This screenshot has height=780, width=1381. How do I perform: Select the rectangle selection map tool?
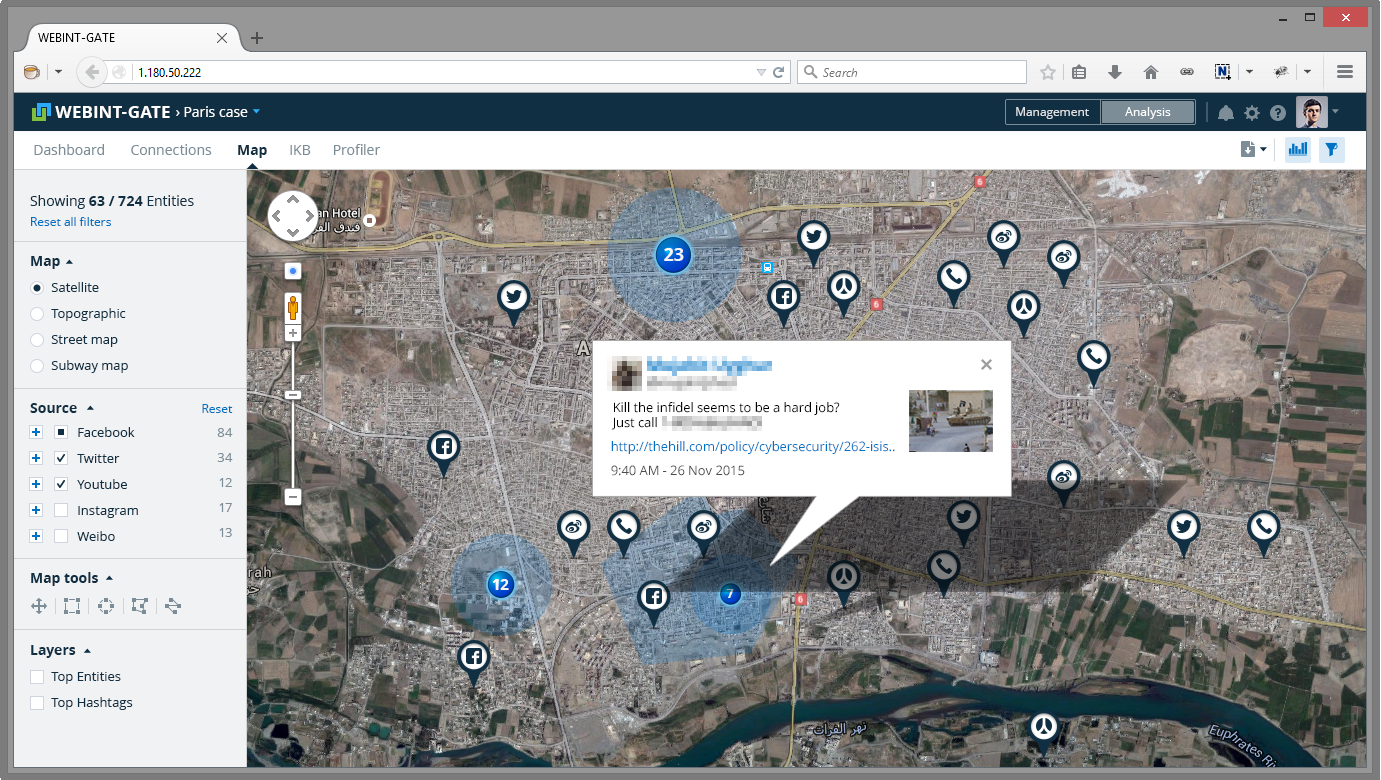click(x=72, y=606)
